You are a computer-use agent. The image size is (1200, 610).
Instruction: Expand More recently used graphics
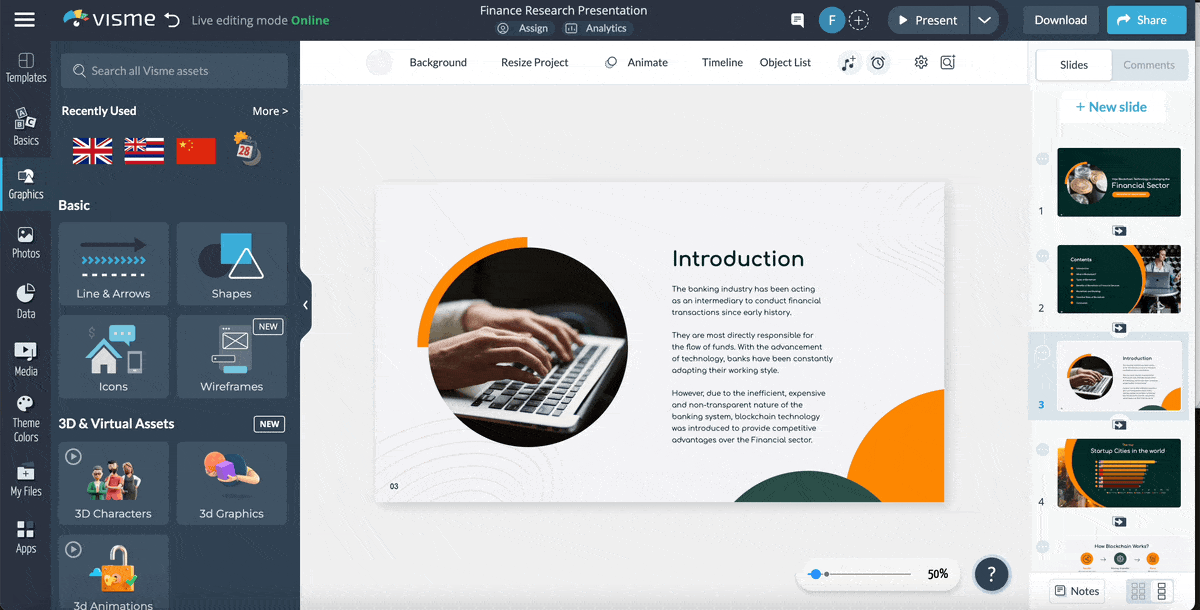270,111
